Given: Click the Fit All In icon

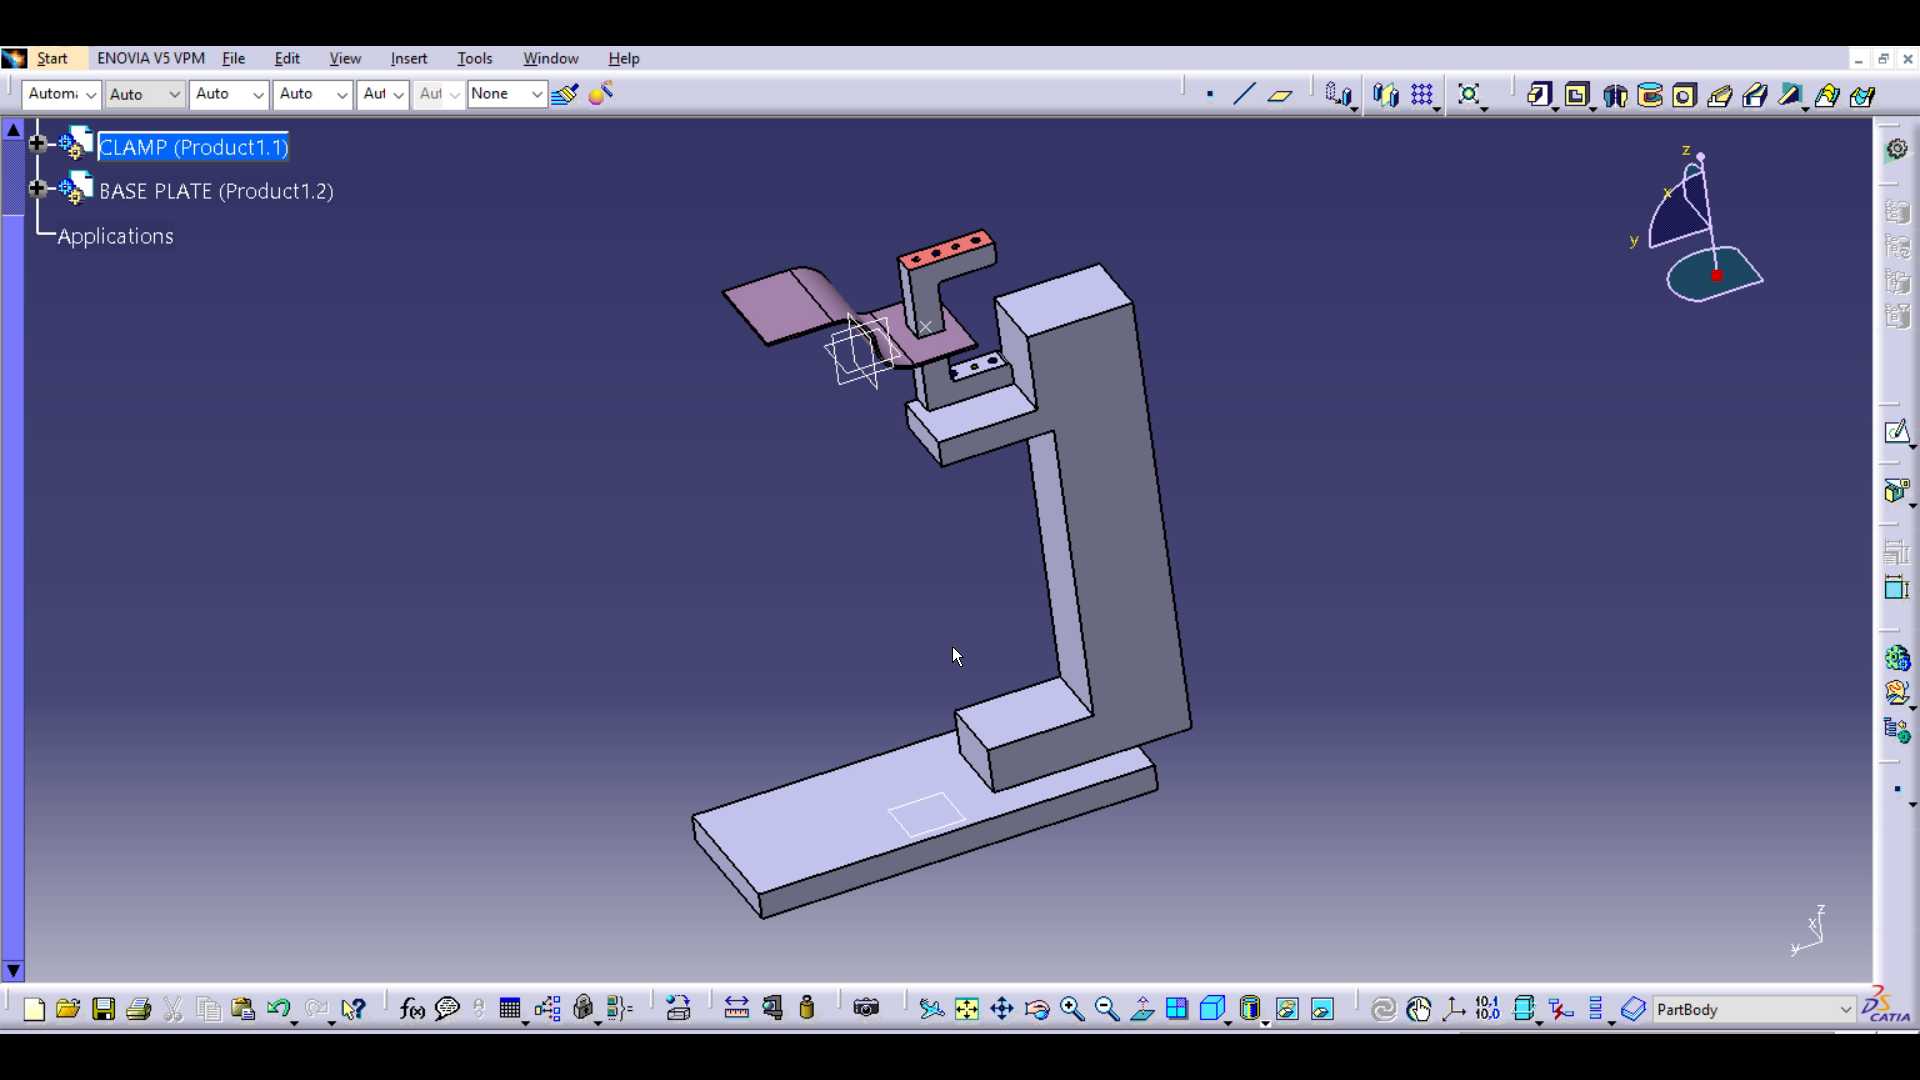Looking at the screenshot, I should coord(967,1009).
